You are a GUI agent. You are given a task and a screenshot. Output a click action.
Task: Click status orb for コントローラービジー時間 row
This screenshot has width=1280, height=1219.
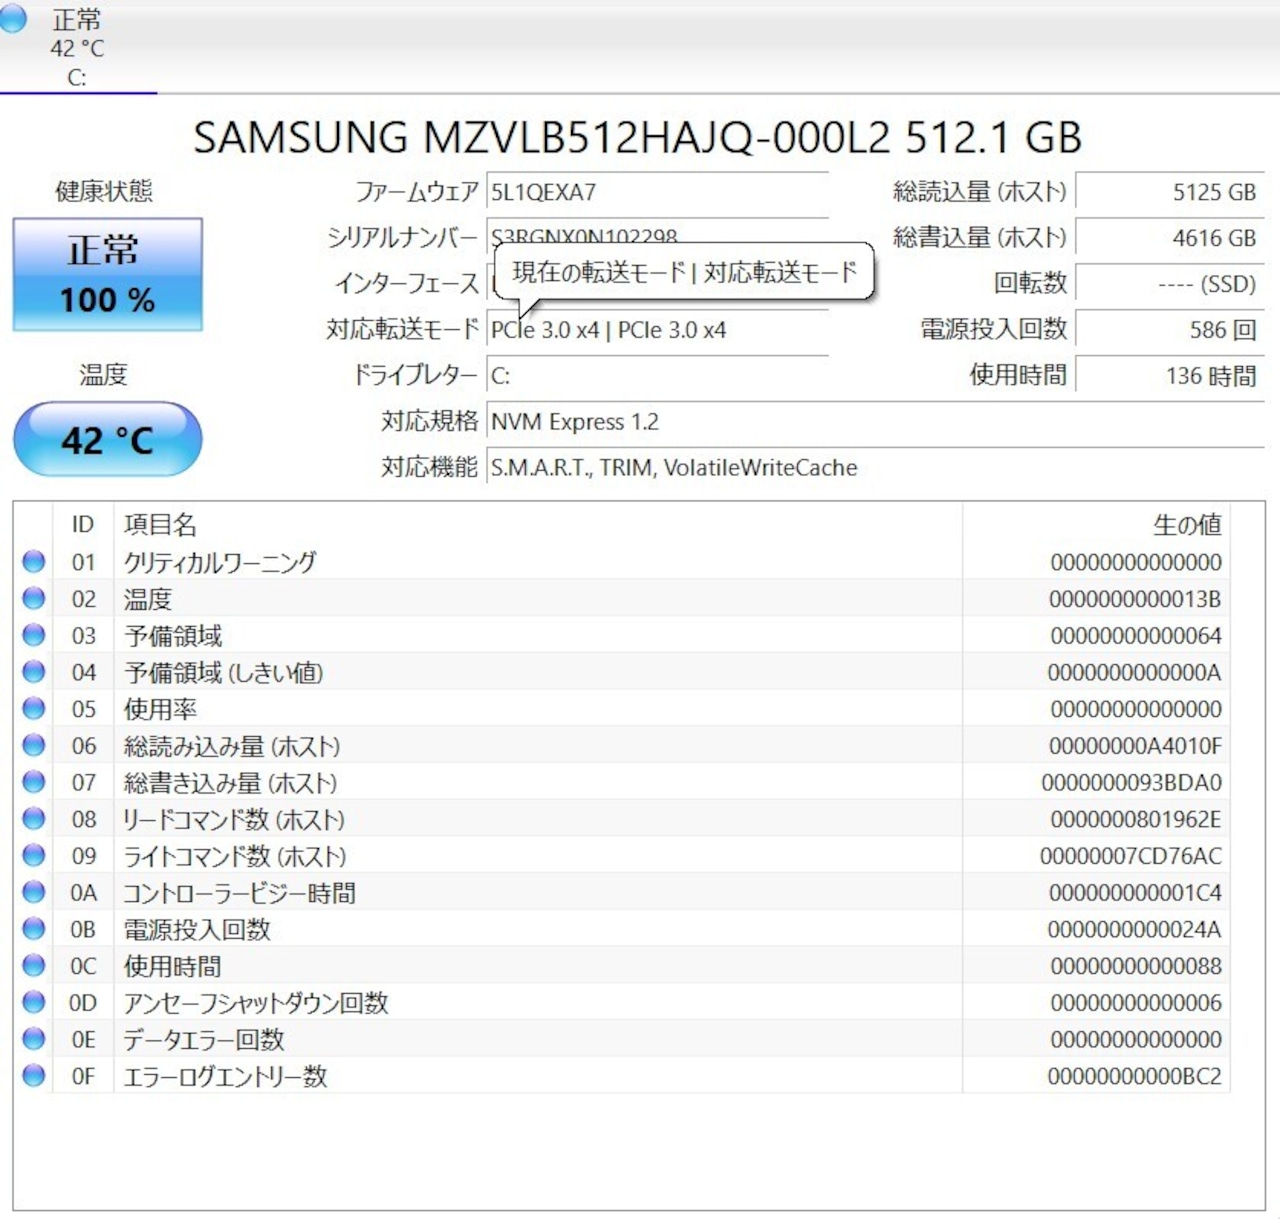[x=34, y=892]
